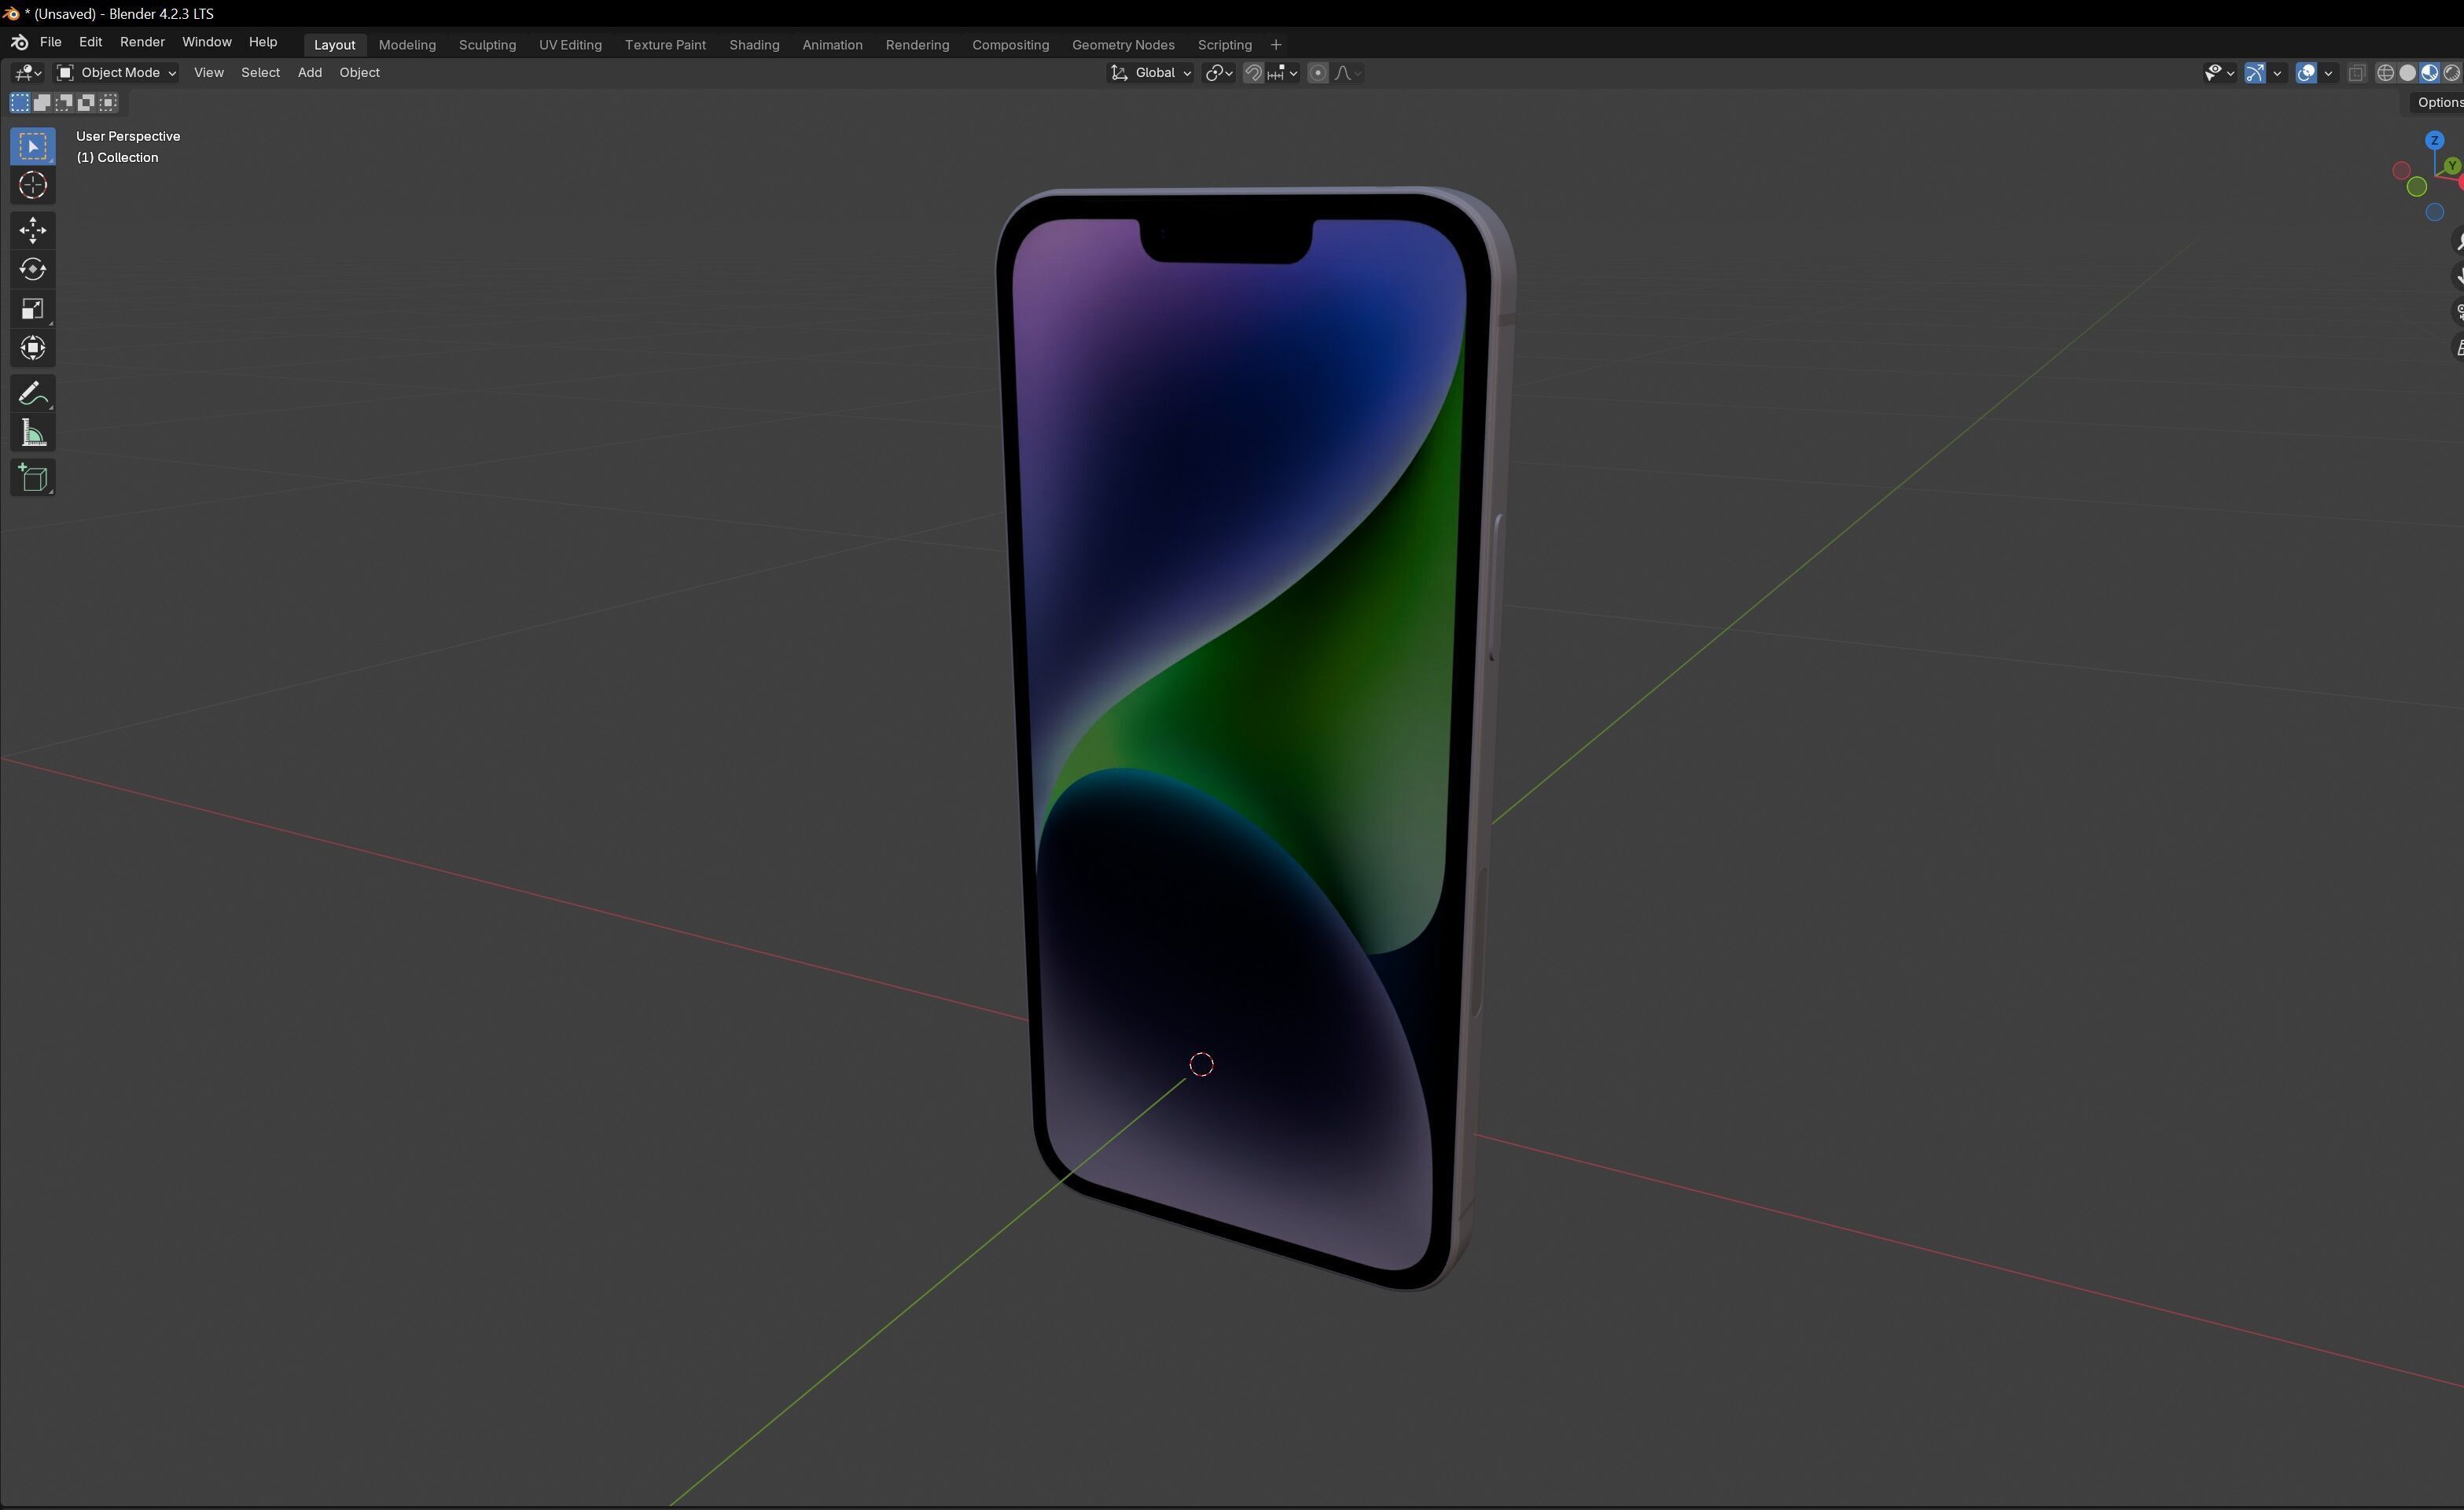Select the Scale tool
This screenshot has height=1510, width=2464.
coord(33,309)
